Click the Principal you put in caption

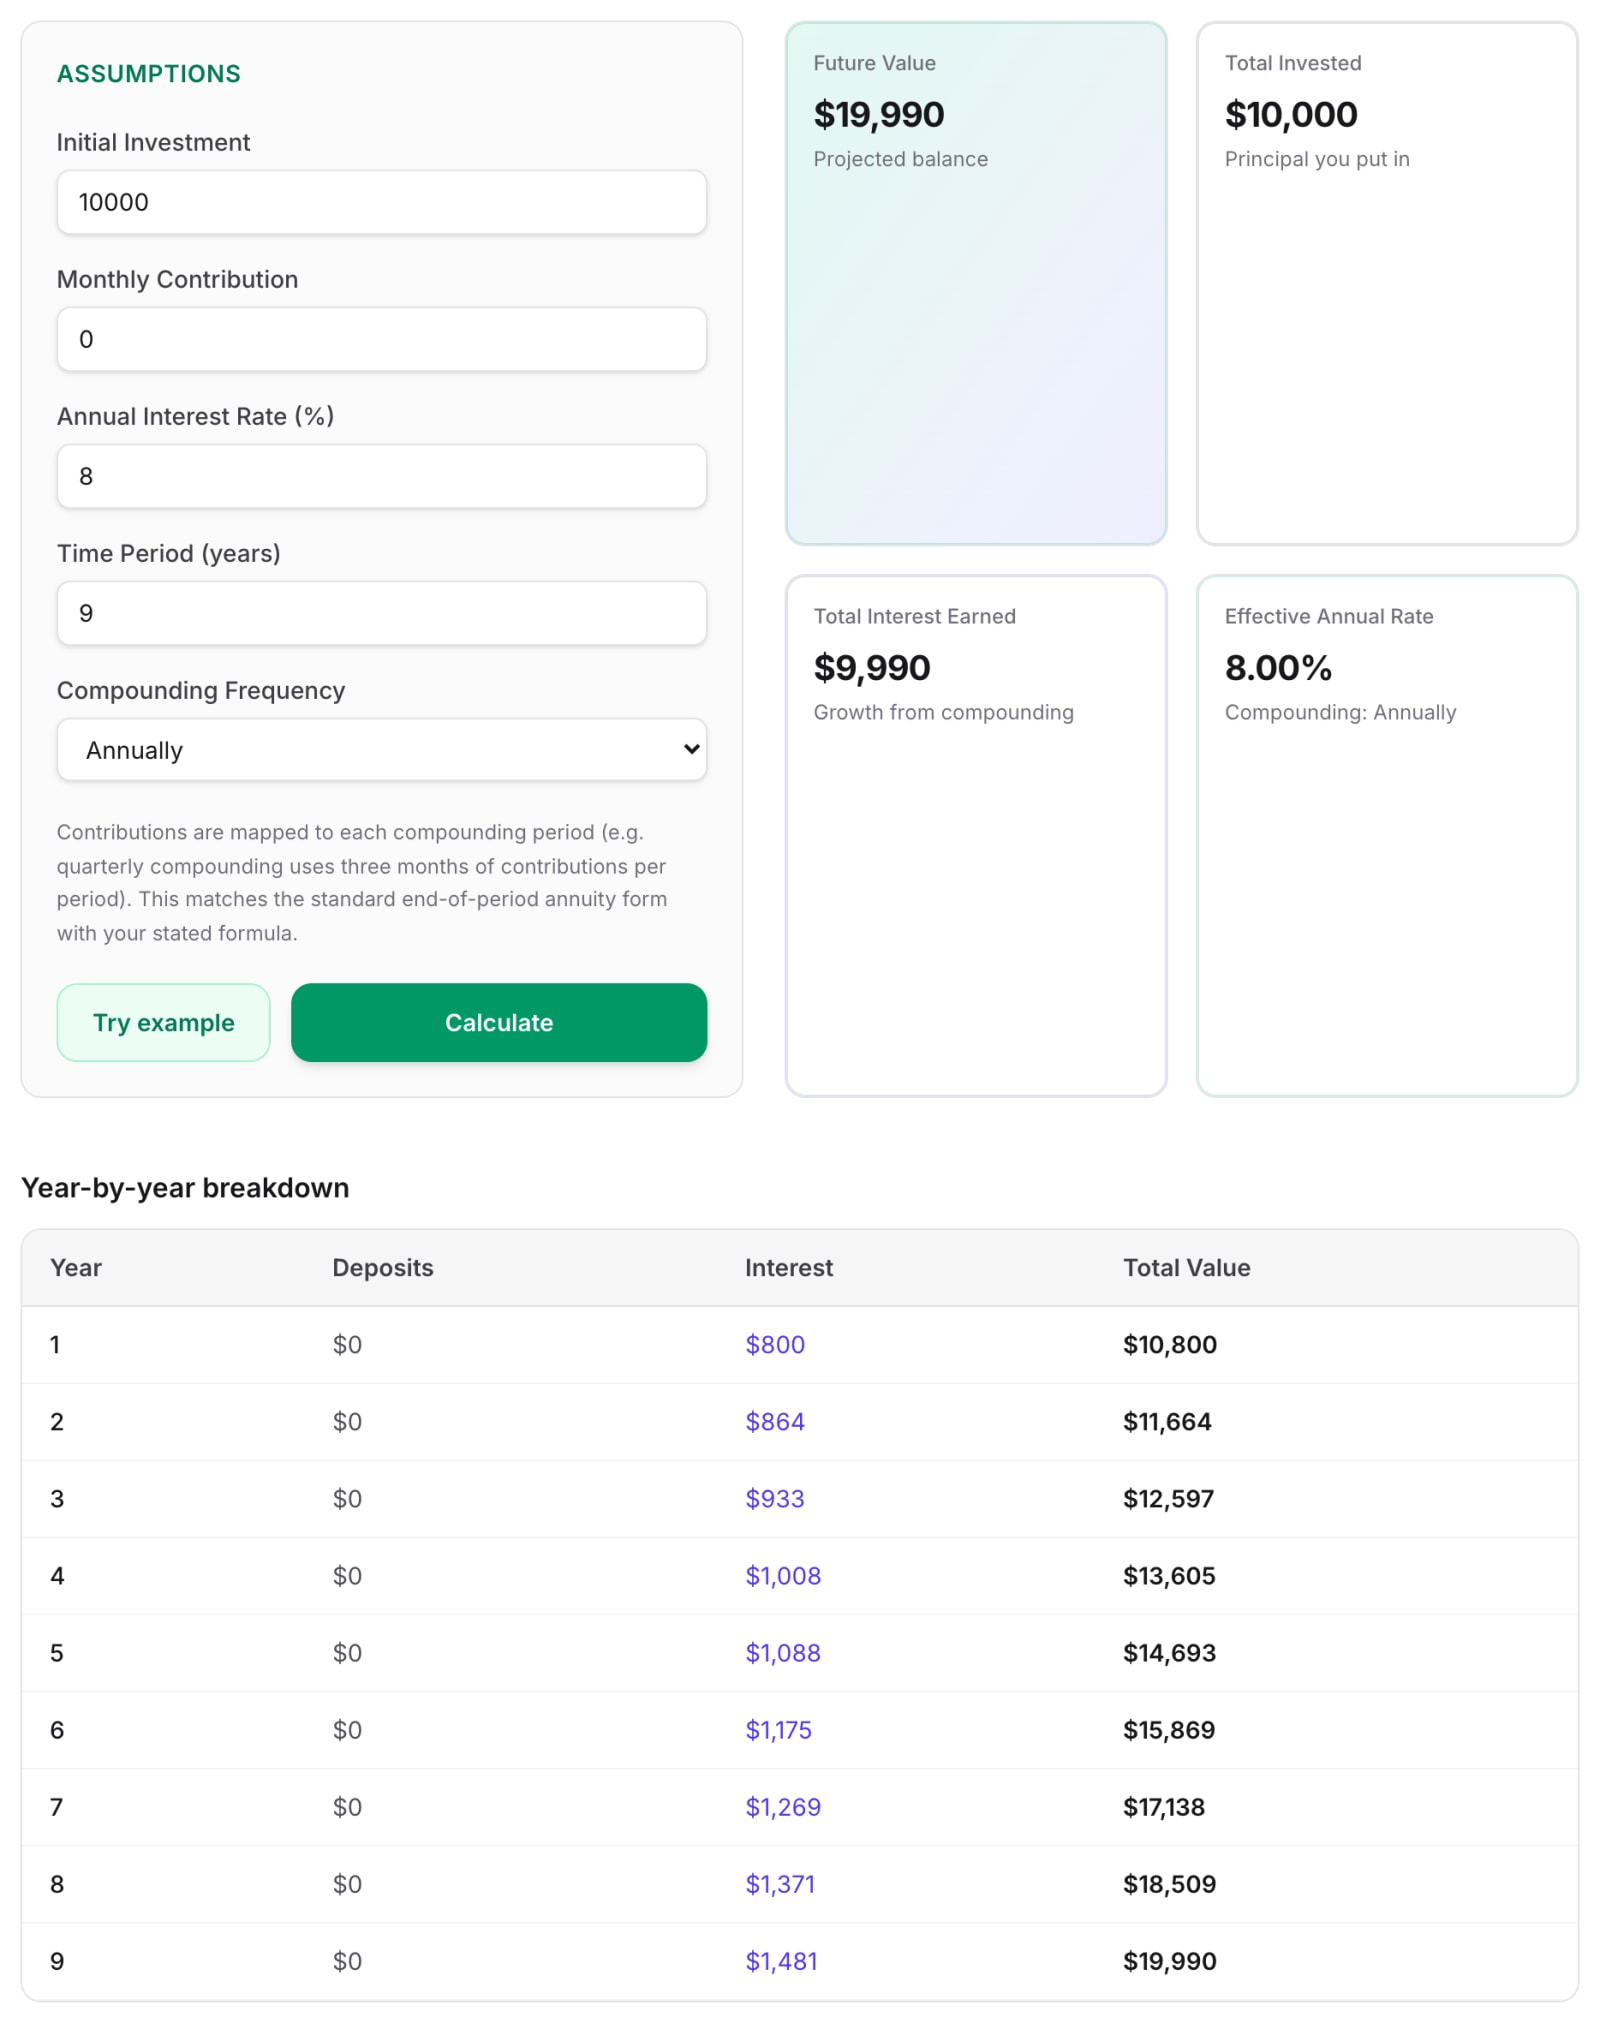pyautogui.click(x=1317, y=159)
